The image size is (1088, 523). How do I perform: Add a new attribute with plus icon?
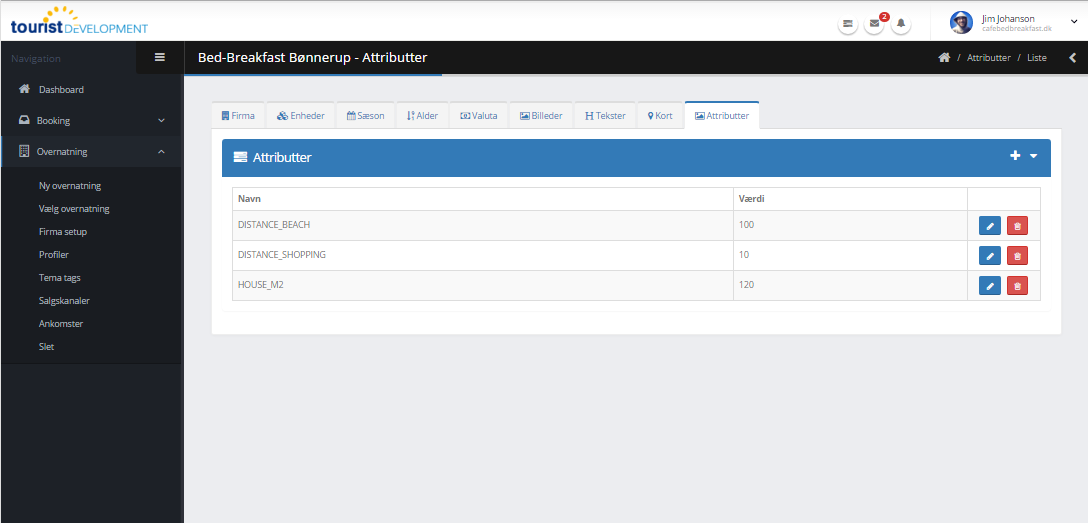point(1015,156)
